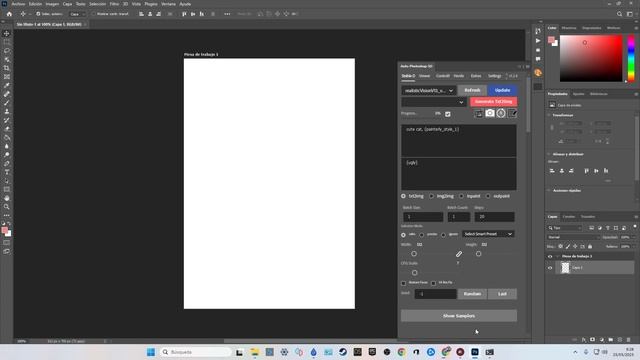This screenshot has height=360, width=640.
Task: Click the blue Update button
Action: [502, 90]
